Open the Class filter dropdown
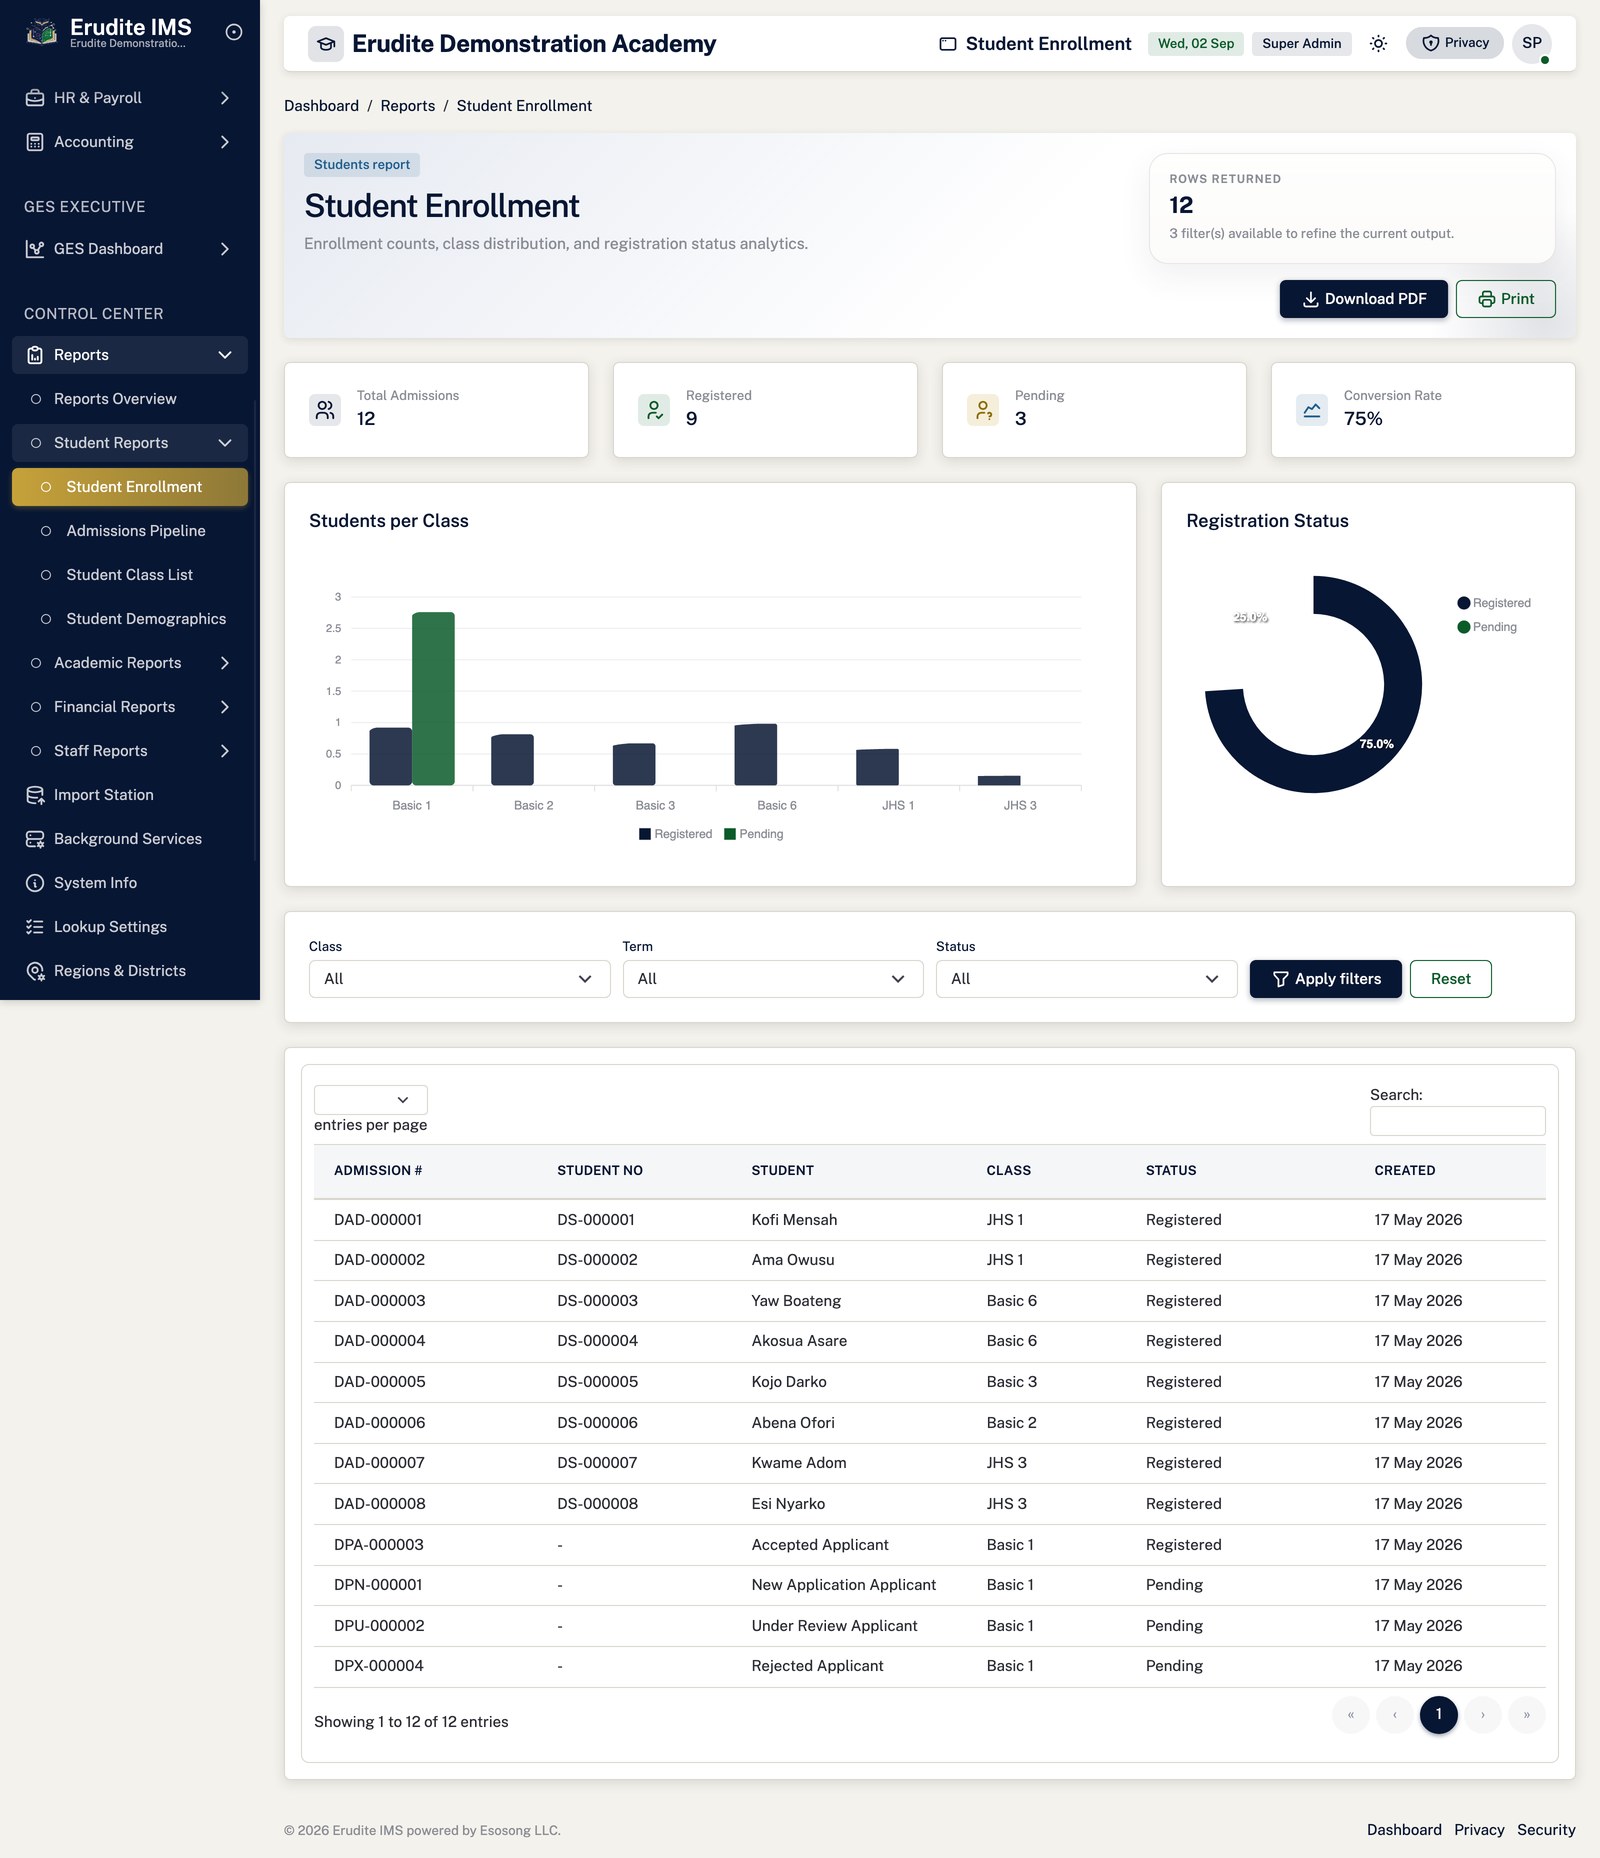Viewport: 1600px width, 1858px height. (460, 979)
